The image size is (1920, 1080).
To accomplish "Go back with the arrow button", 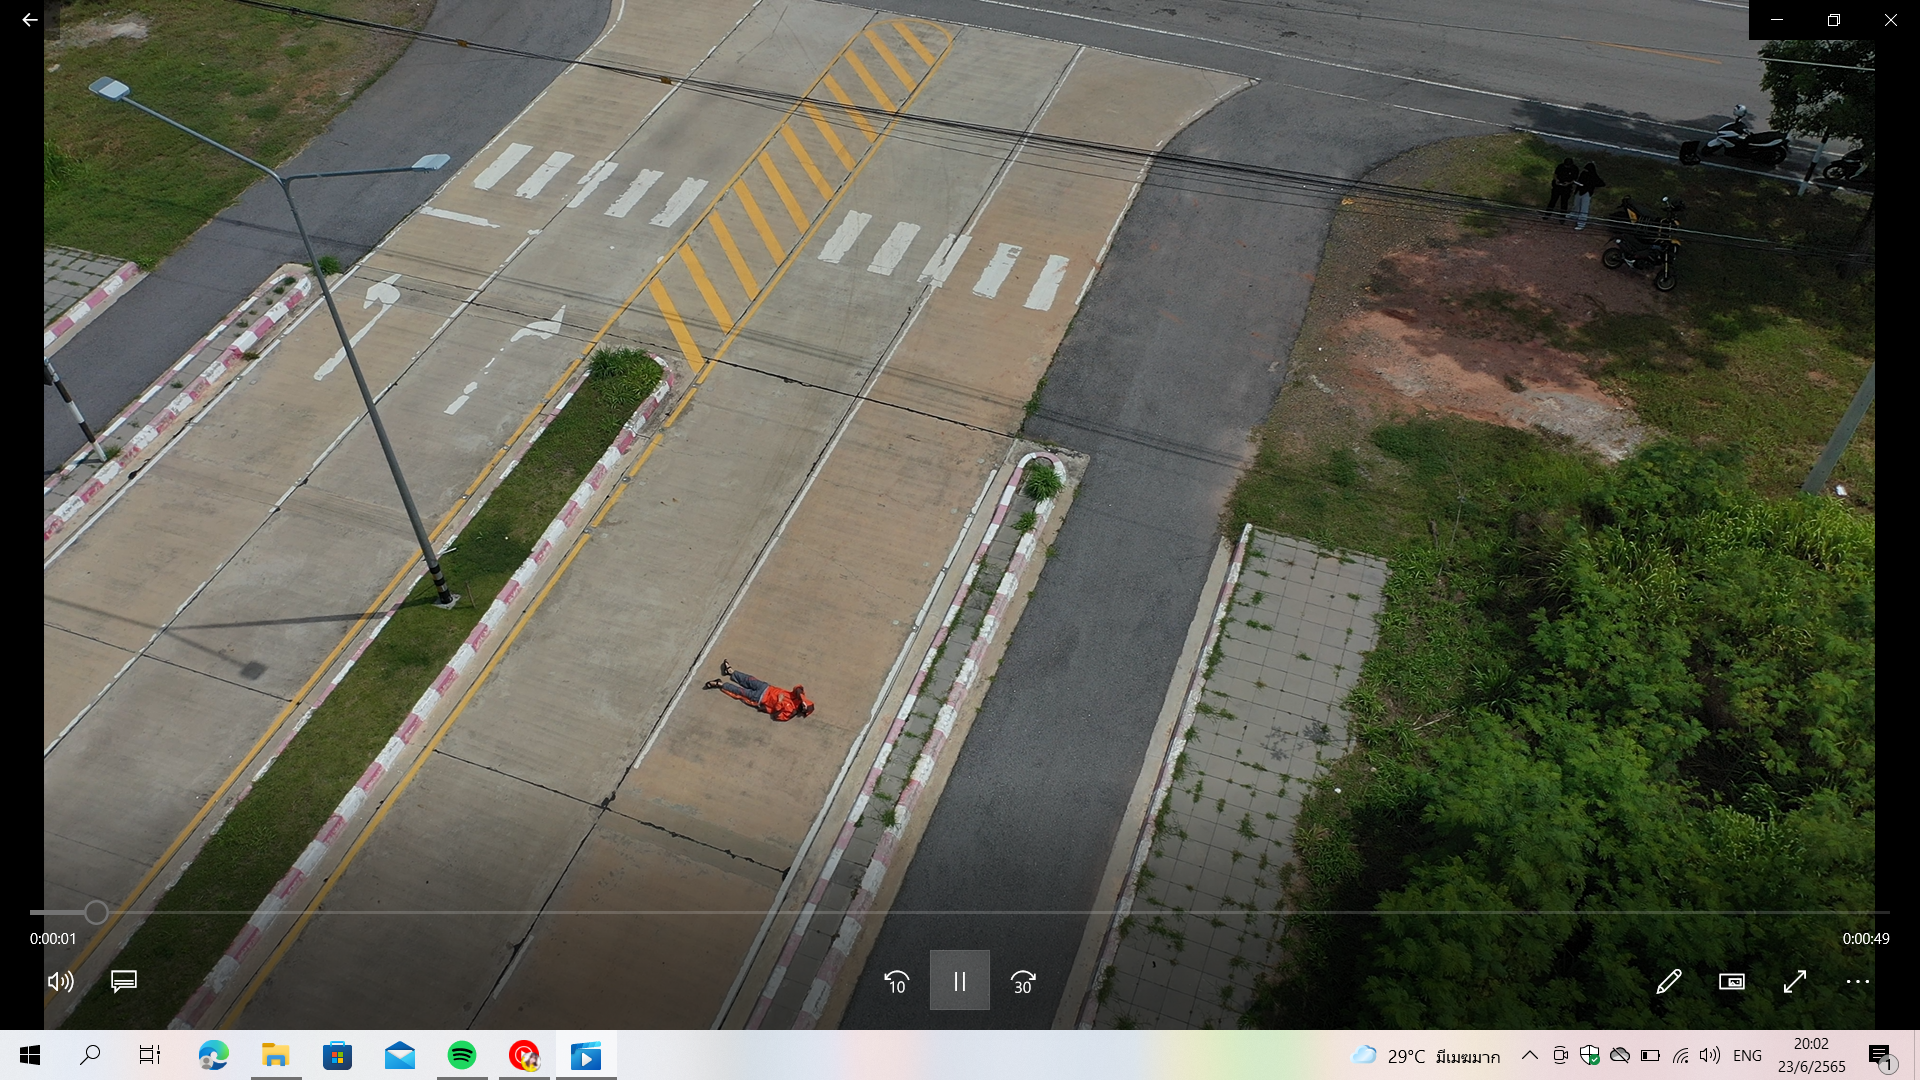I will (x=30, y=20).
